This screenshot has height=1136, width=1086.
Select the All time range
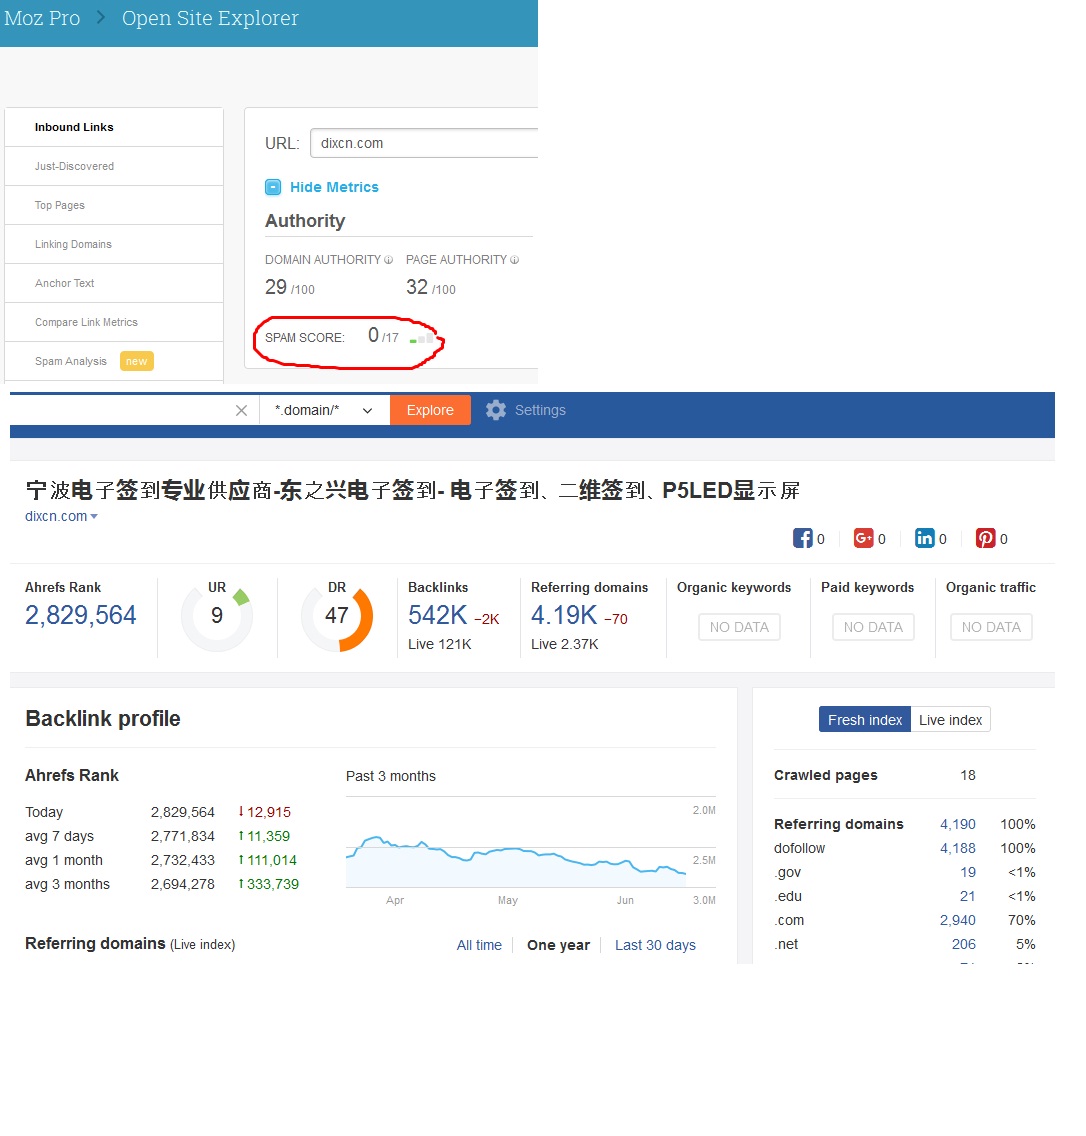(x=479, y=945)
